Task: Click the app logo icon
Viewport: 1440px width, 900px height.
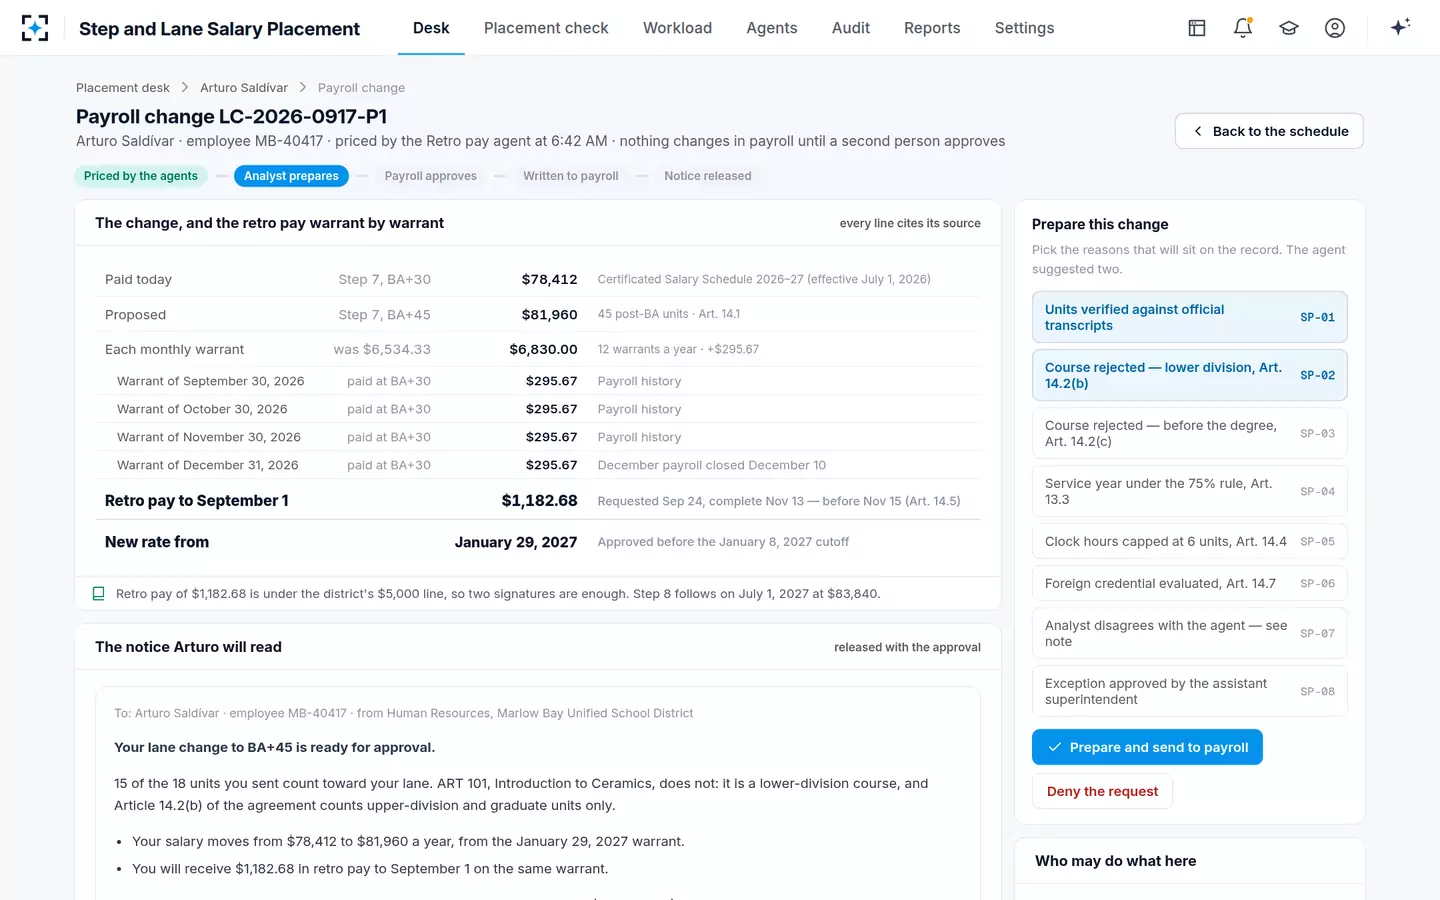Action: click(x=35, y=28)
